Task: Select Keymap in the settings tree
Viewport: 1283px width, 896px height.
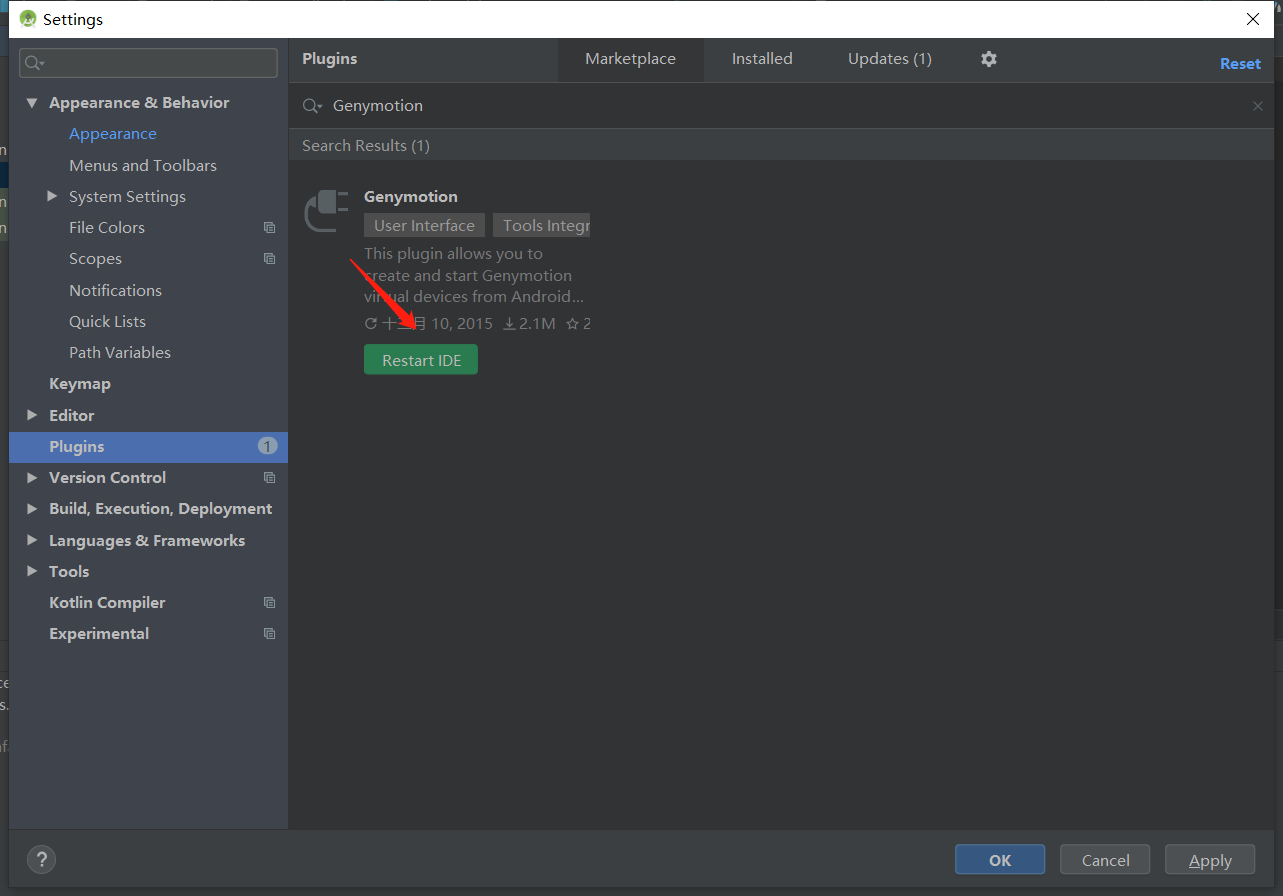Action: coord(80,383)
